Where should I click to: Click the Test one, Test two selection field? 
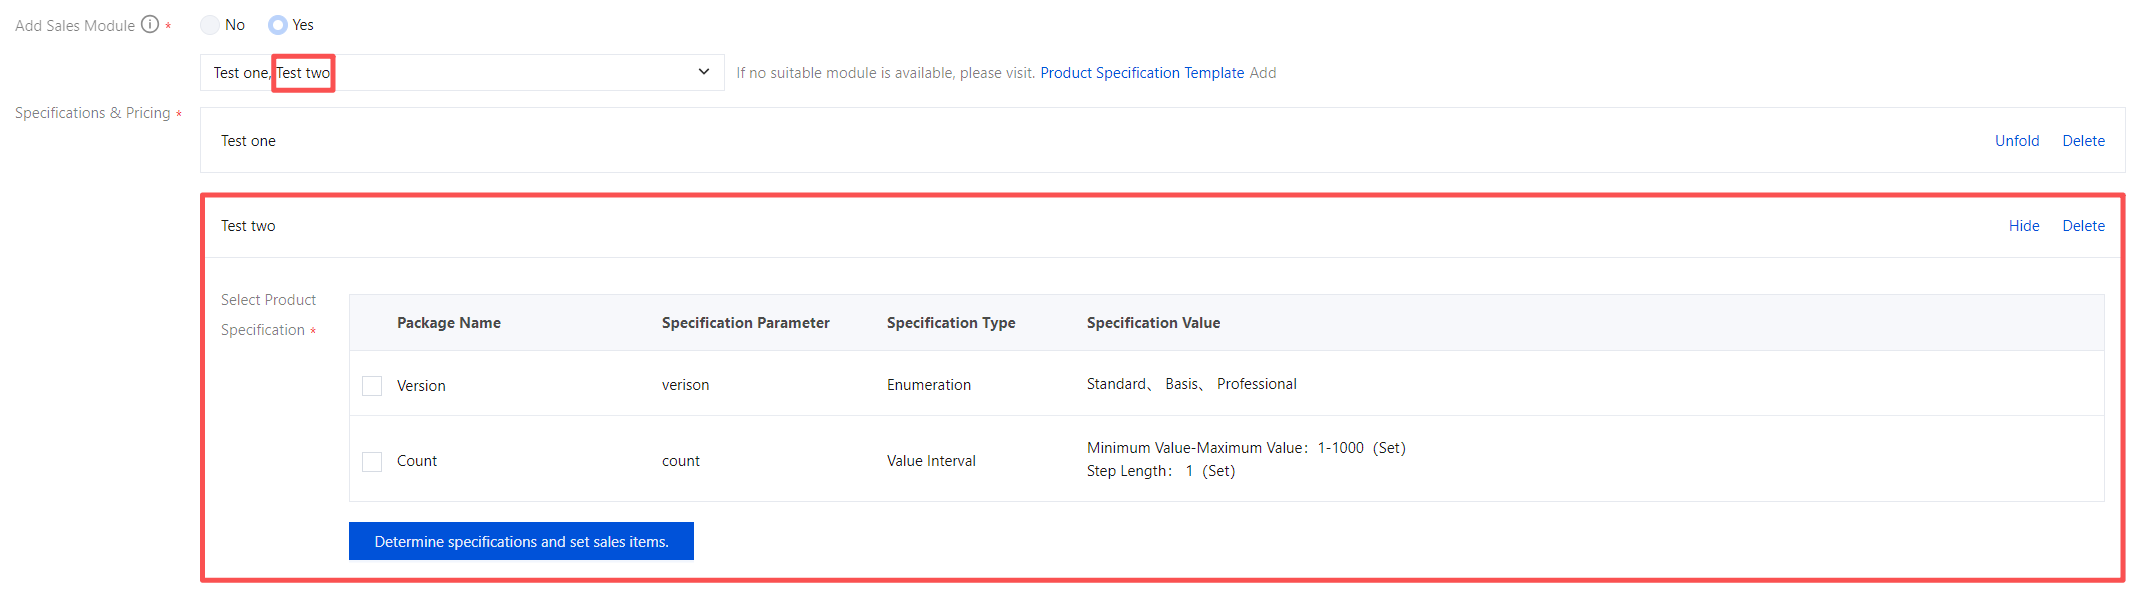(x=450, y=72)
